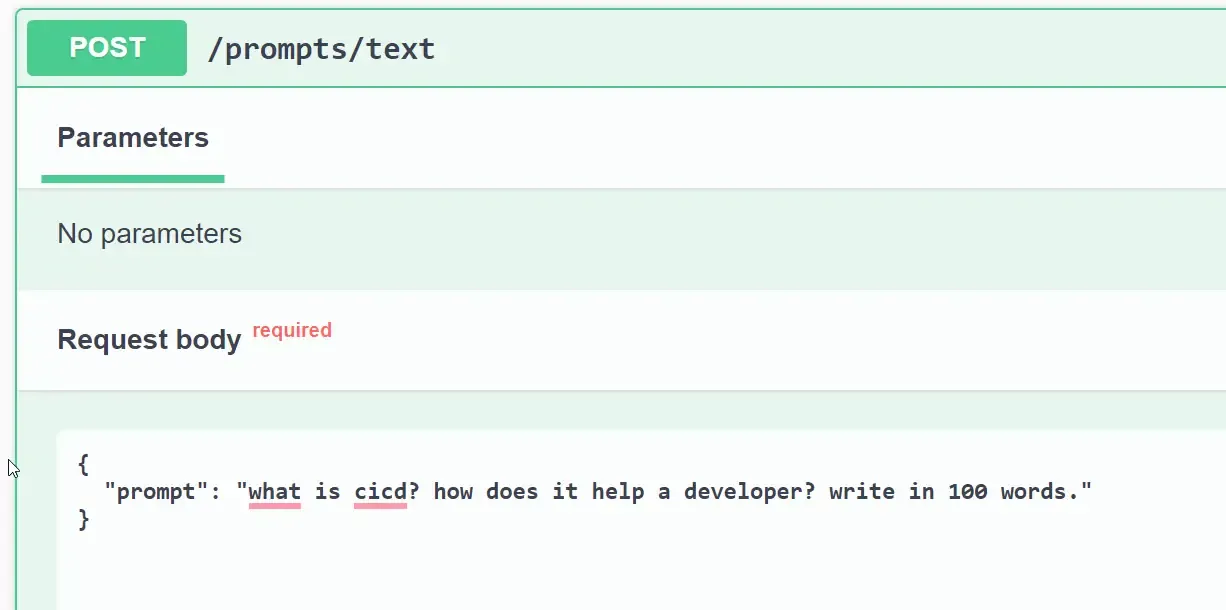Collapse the operation via empty header area
Image resolution: width=1226 pixels, height=610 pixels.
click(x=800, y=48)
